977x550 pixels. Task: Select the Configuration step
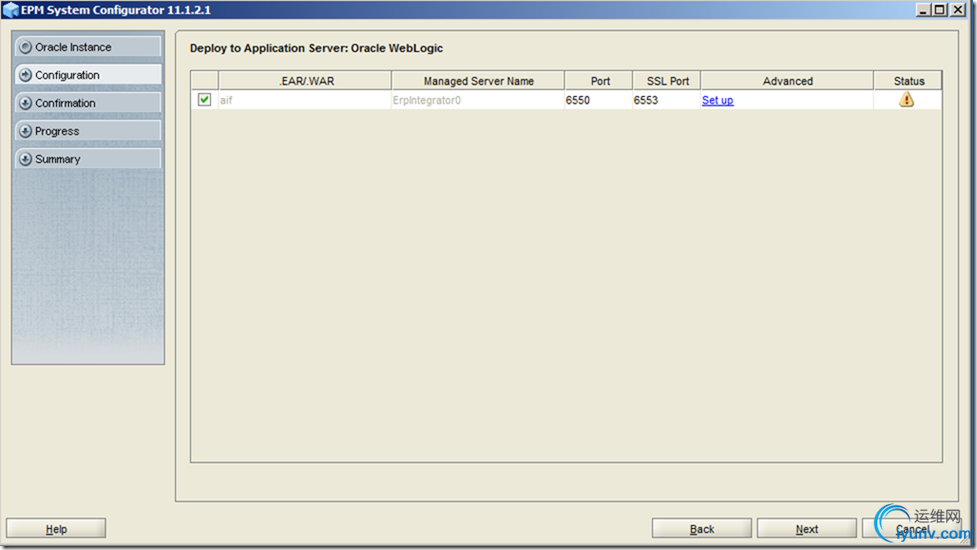88,75
